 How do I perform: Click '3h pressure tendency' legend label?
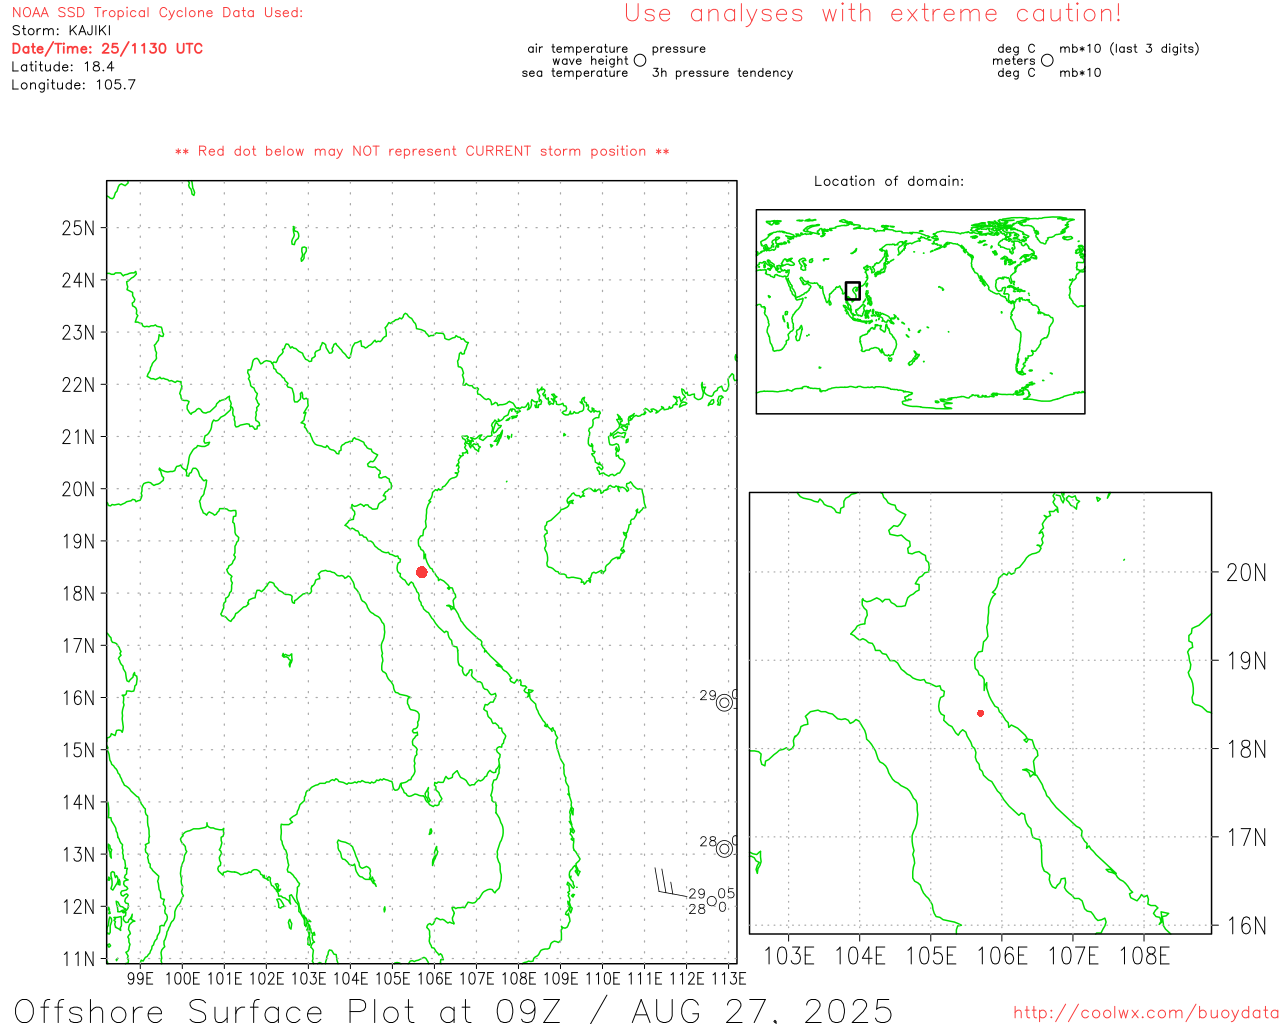(x=722, y=72)
